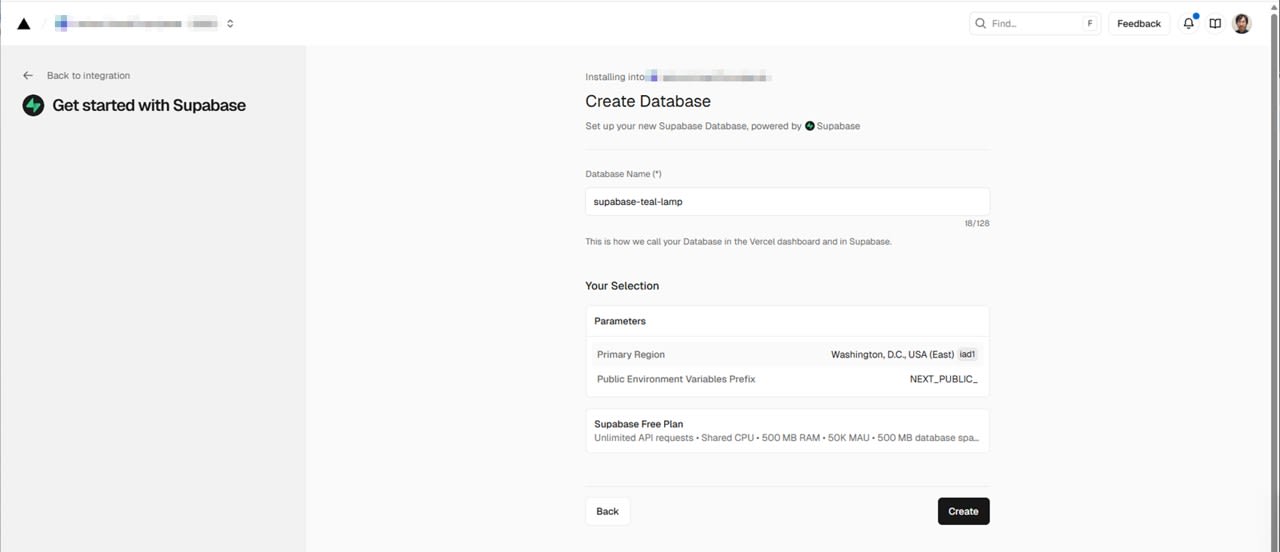Click the Your Selection heading
Screen dimensions: 1280x552
(622, 285)
